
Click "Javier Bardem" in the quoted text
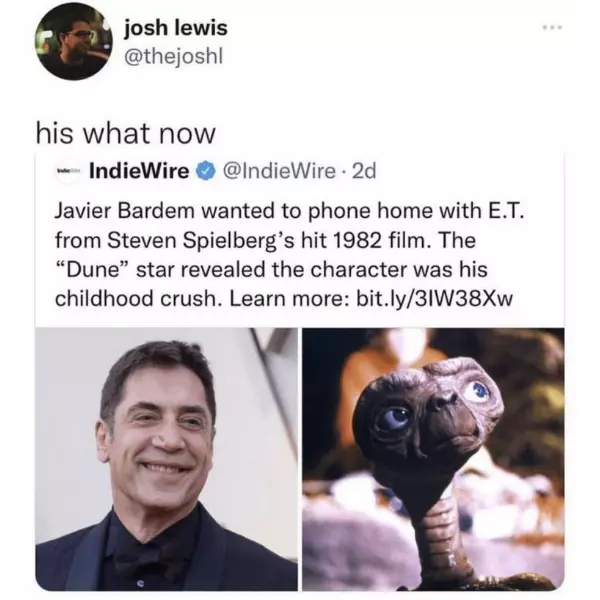point(125,211)
